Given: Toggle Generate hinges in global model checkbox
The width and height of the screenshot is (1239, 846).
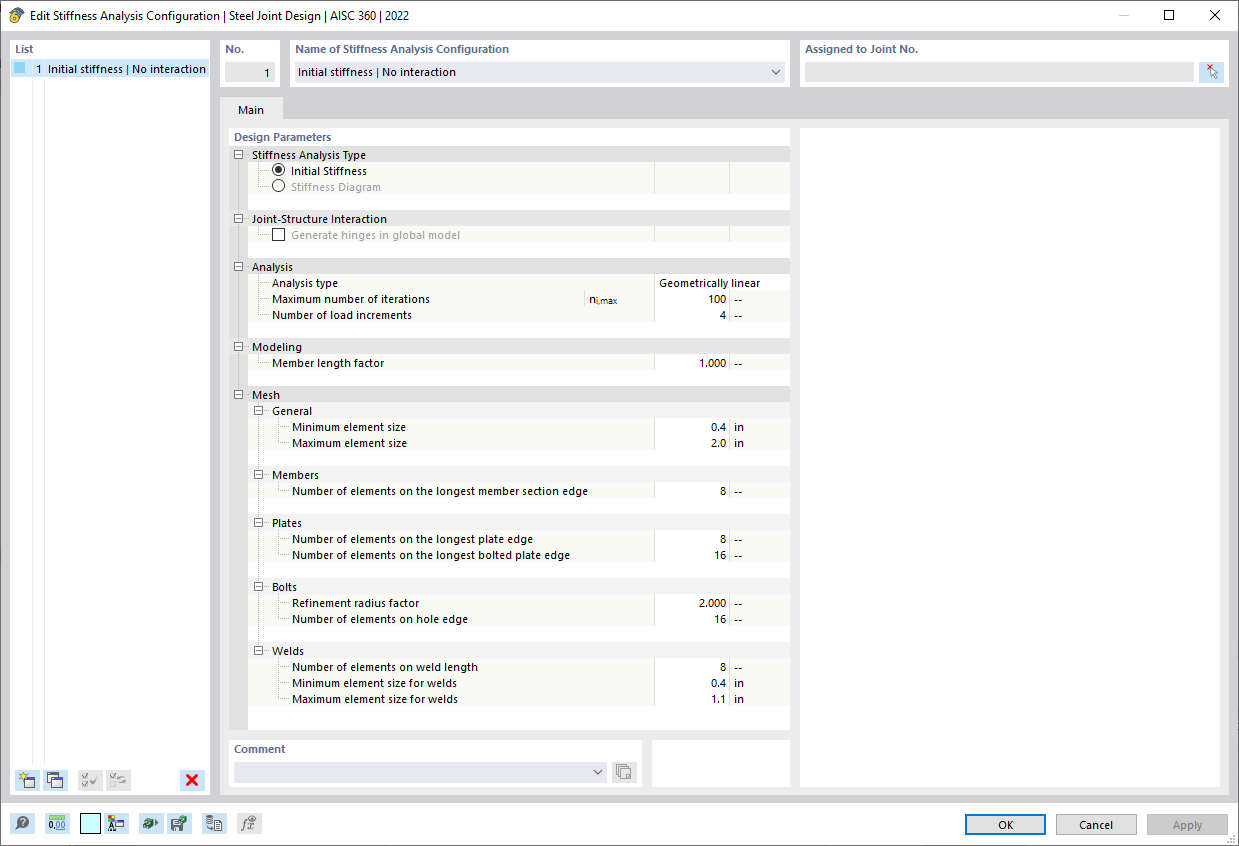Looking at the screenshot, I should (x=278, y=235).
